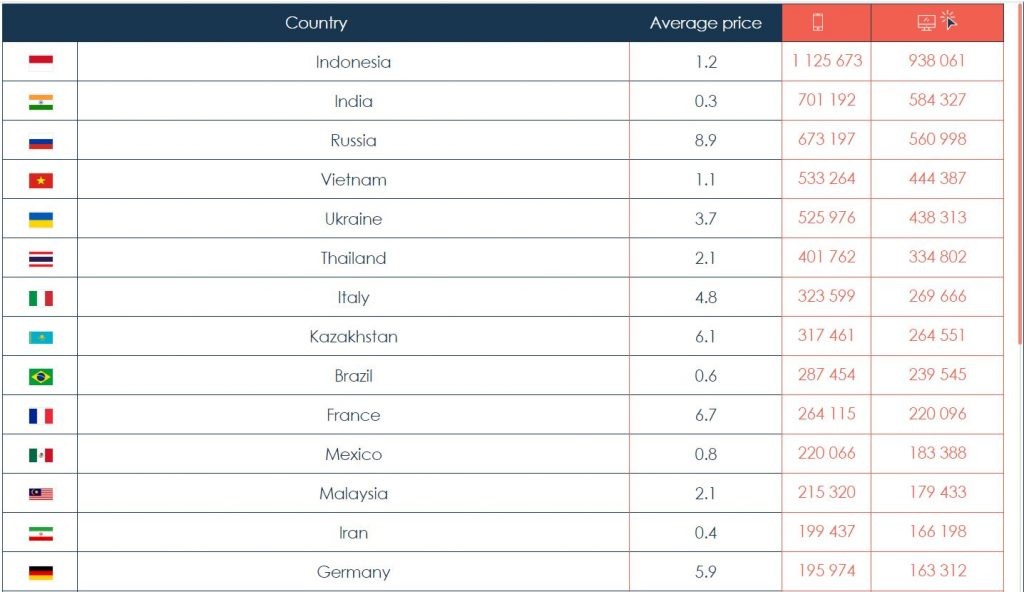Click the Average price column header
Screen dimensions: 1024x592
[x=705, y=23]
